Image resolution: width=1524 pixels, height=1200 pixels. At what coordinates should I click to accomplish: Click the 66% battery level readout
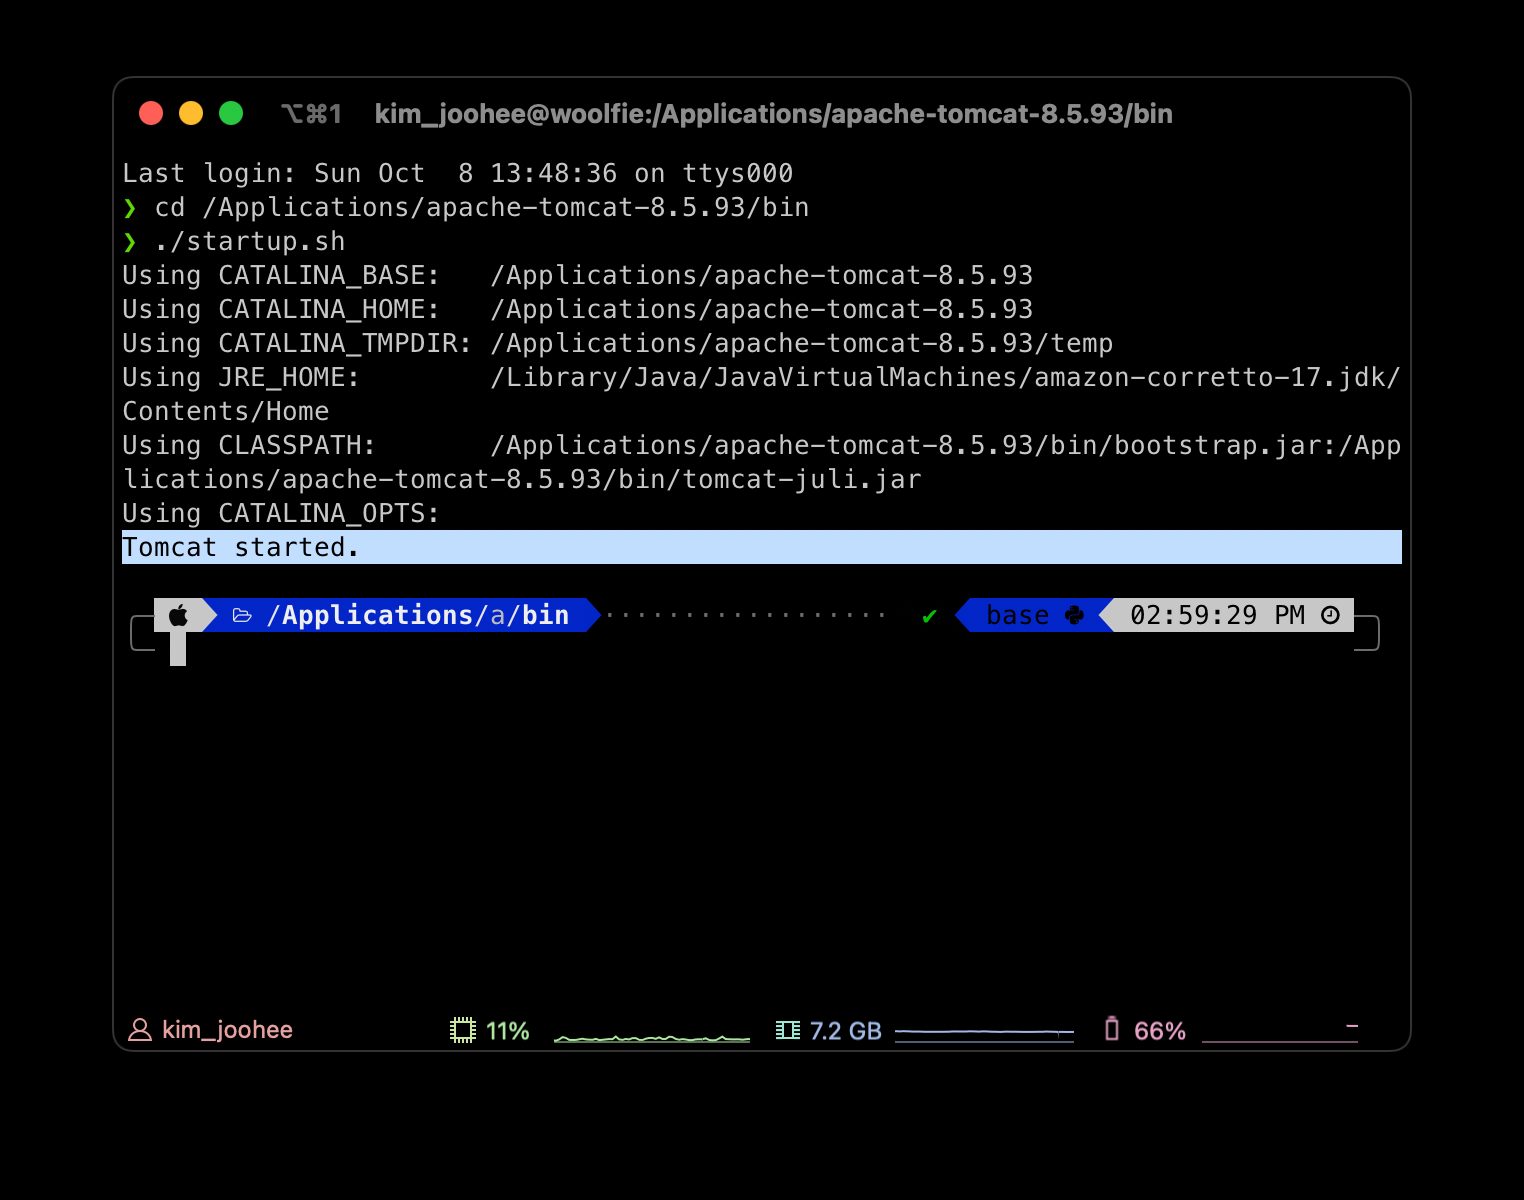tap(1159, 1031)
